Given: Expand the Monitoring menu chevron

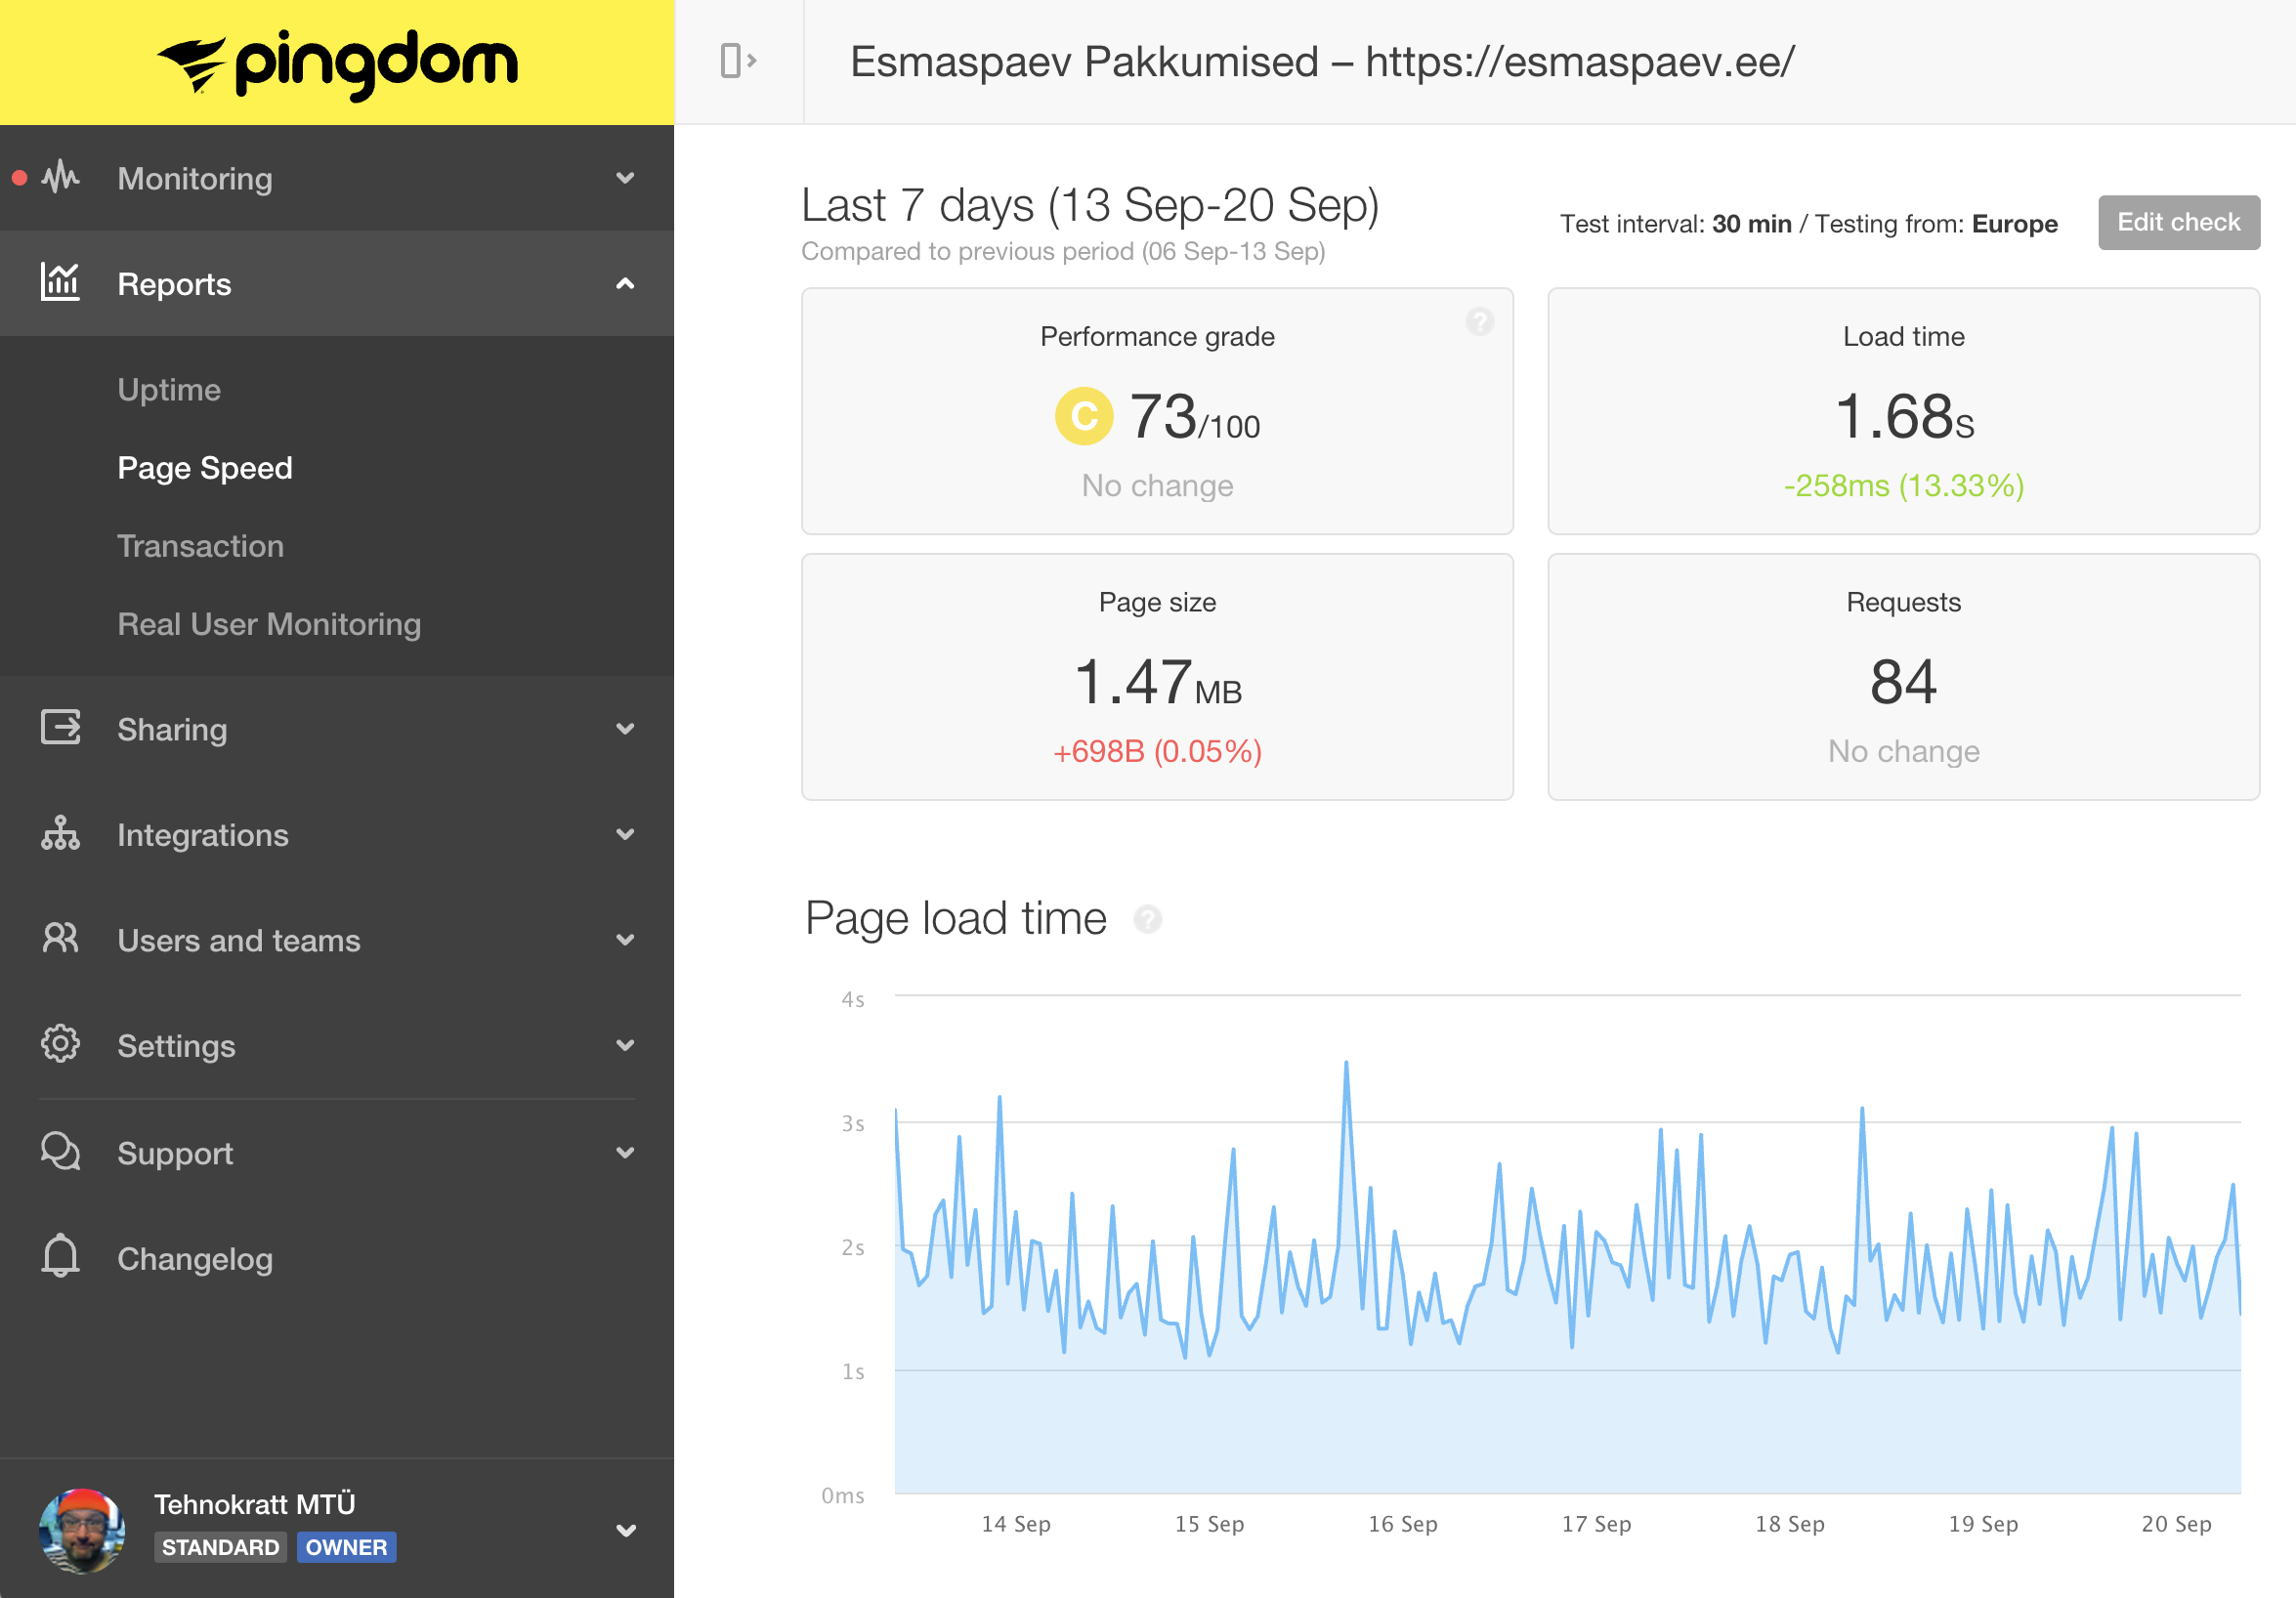Looking at the screenshot, I should [625, 178].
